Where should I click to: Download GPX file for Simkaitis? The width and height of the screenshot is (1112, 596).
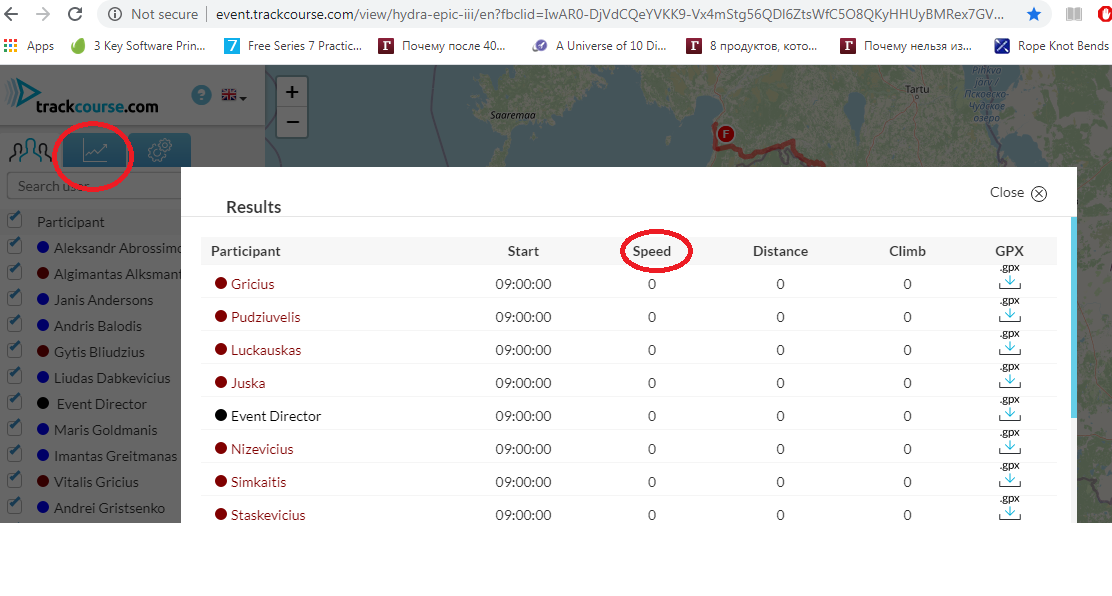coord(1010,475)
